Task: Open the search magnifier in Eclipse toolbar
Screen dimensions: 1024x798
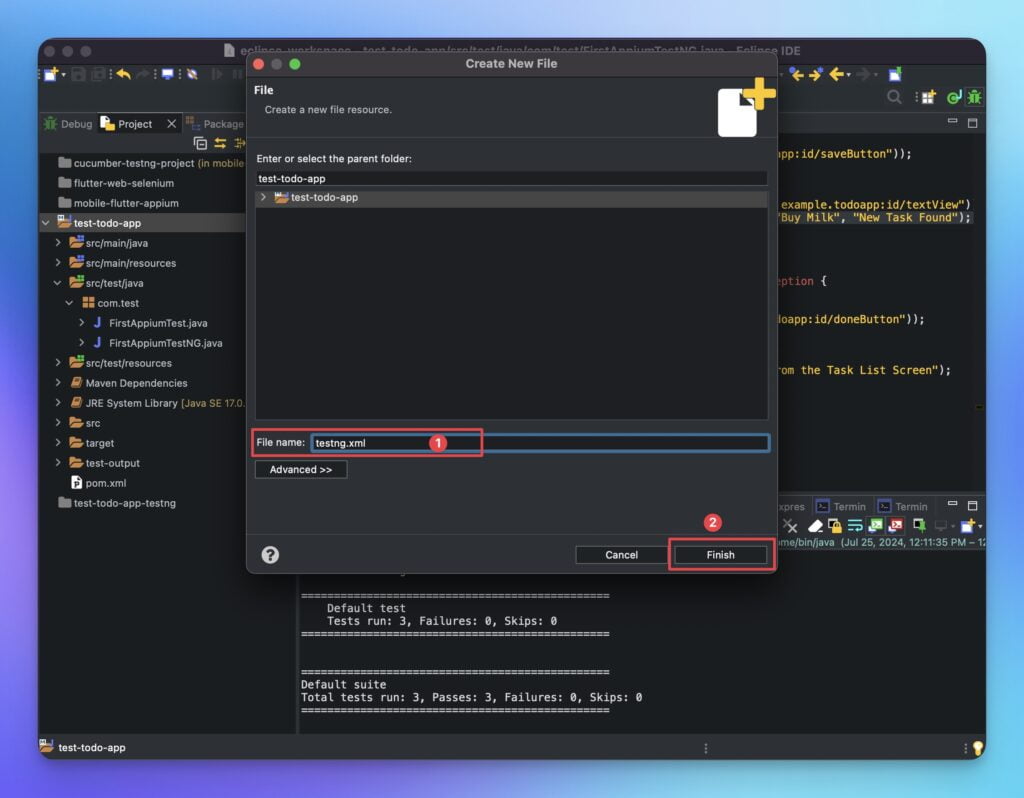Action: pos(894,97)
